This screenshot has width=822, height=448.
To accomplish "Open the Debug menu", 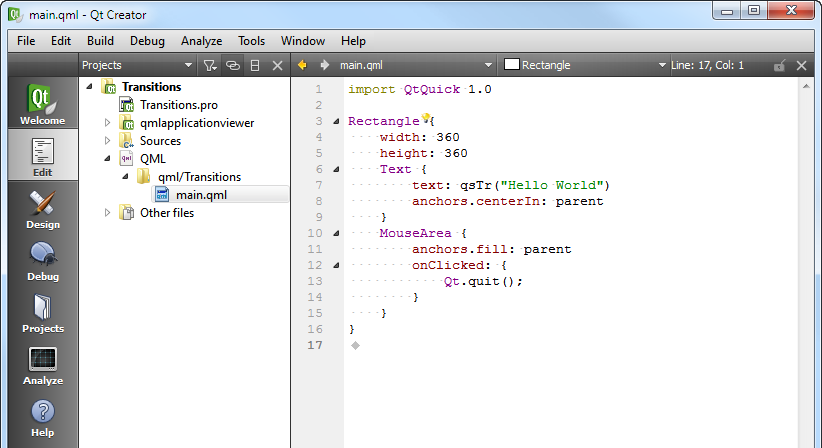I will click(x=147, y=41).
